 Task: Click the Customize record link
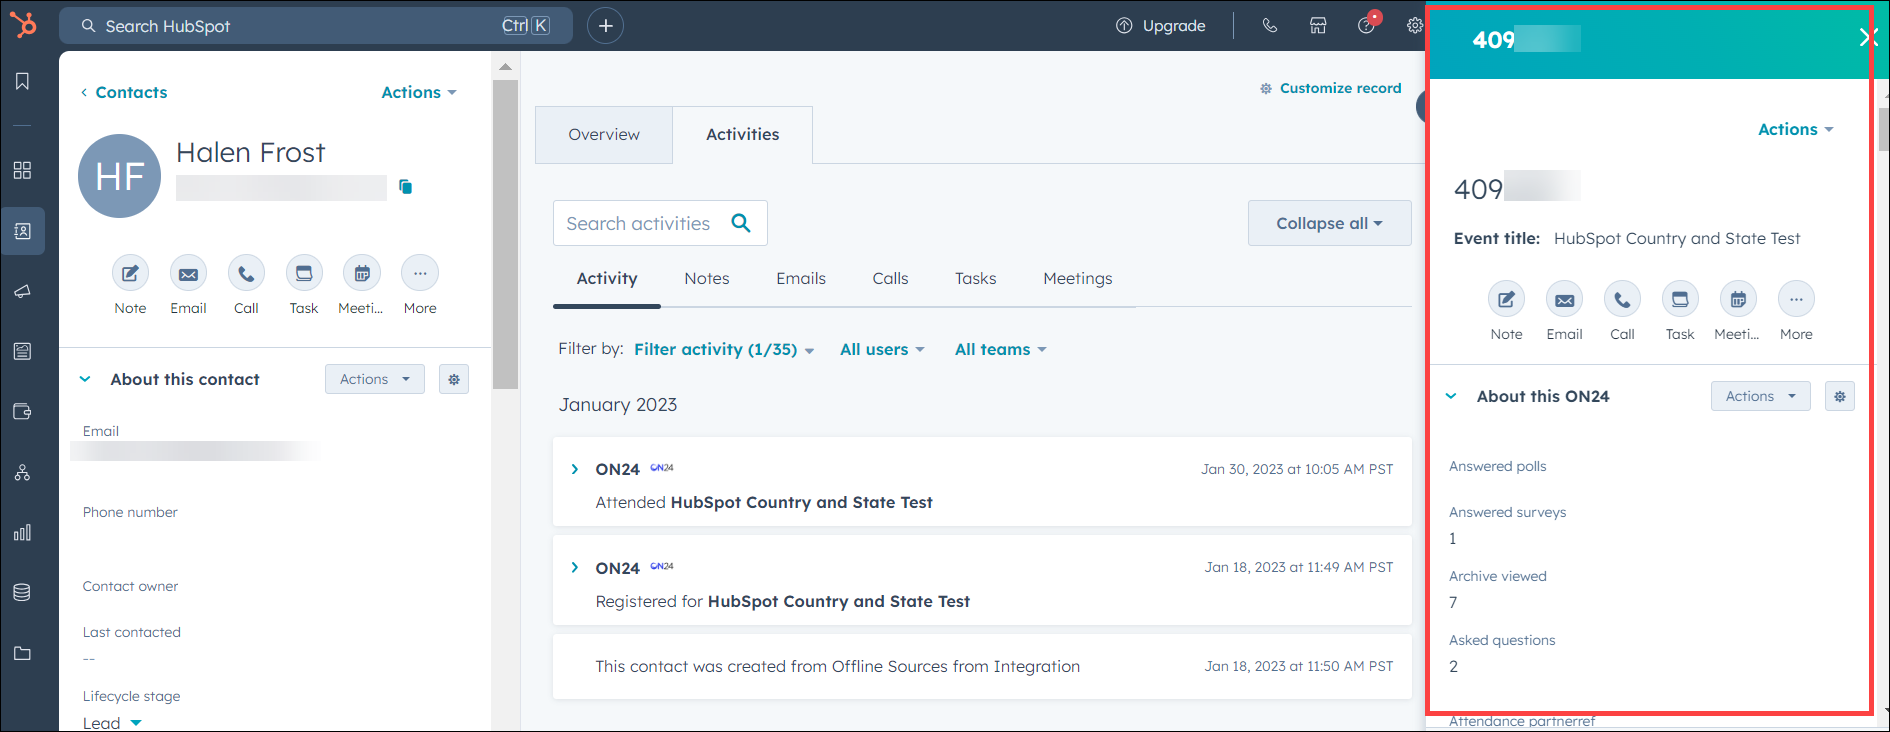pos(1331,88)
